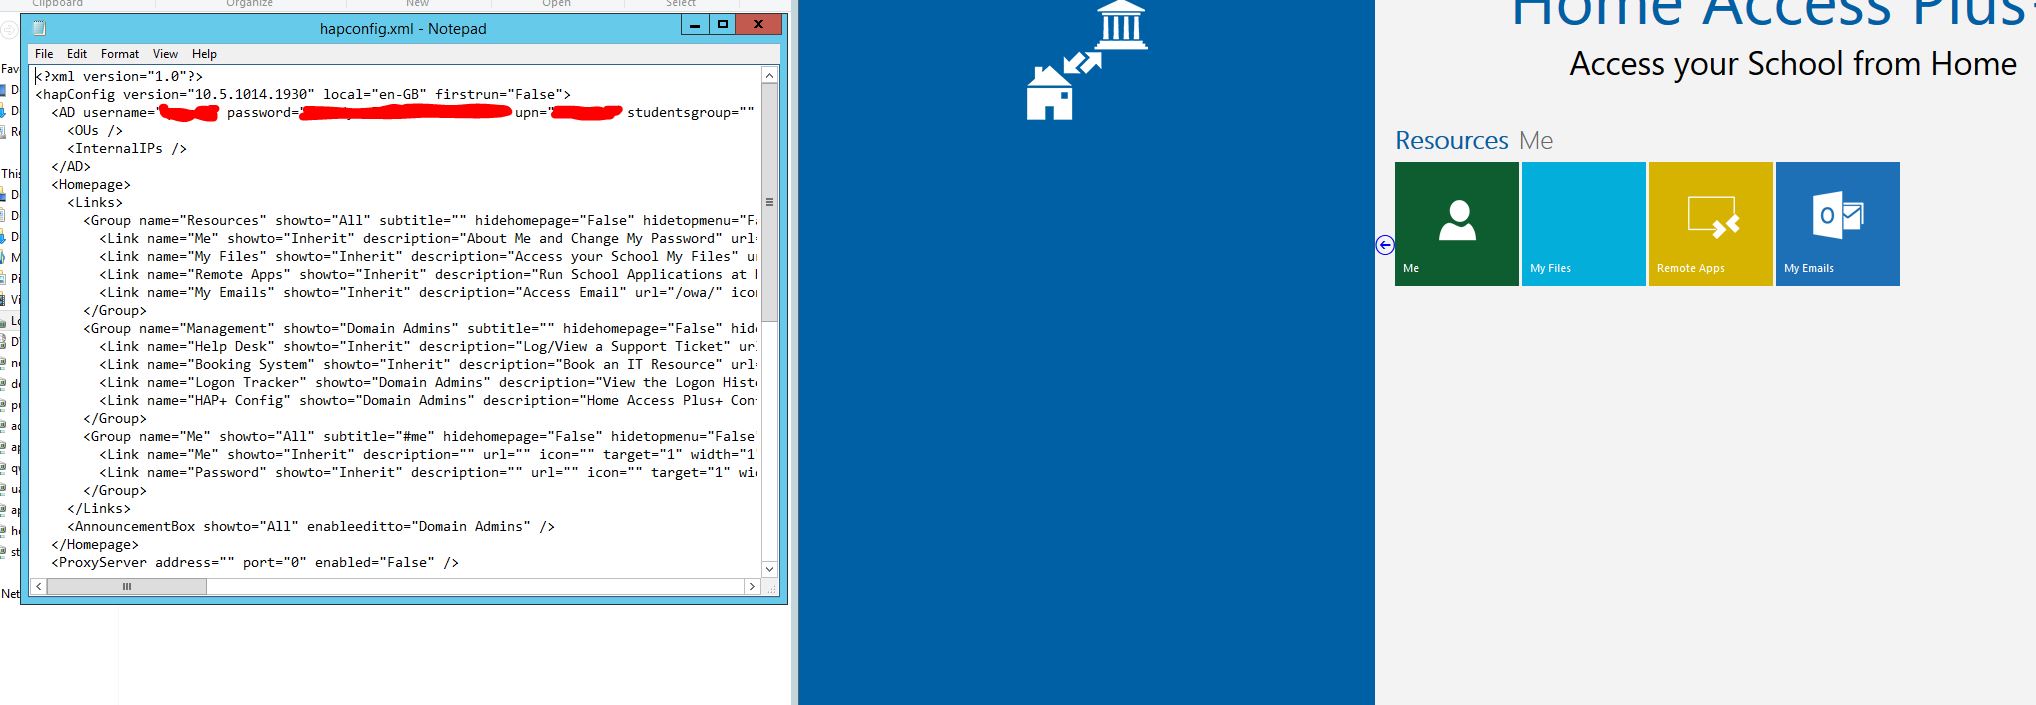Select the Resources tab heading
Viewport: 2036px width, 705px height.
click(1451, 141)
